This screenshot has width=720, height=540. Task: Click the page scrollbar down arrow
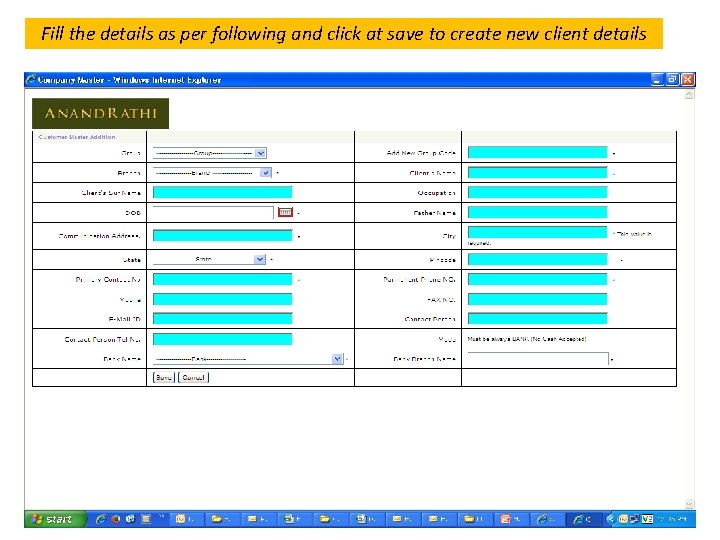click(689, 504)
